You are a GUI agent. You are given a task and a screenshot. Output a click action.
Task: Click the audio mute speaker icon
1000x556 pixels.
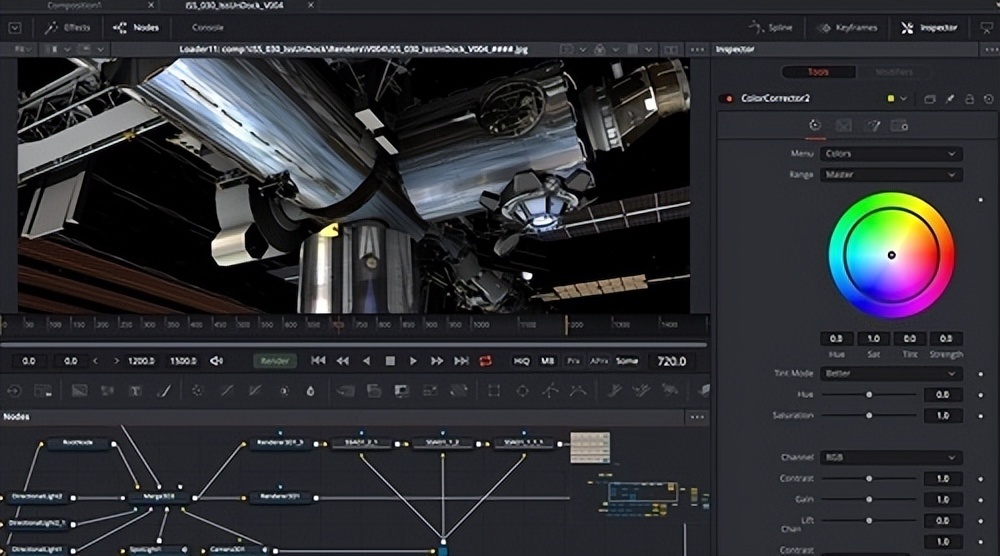coord(217,361)
